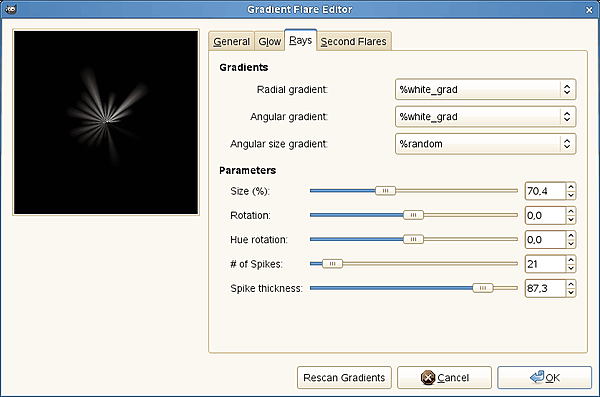Increase Spike thickness with up arrow

(x=571, y=284)
